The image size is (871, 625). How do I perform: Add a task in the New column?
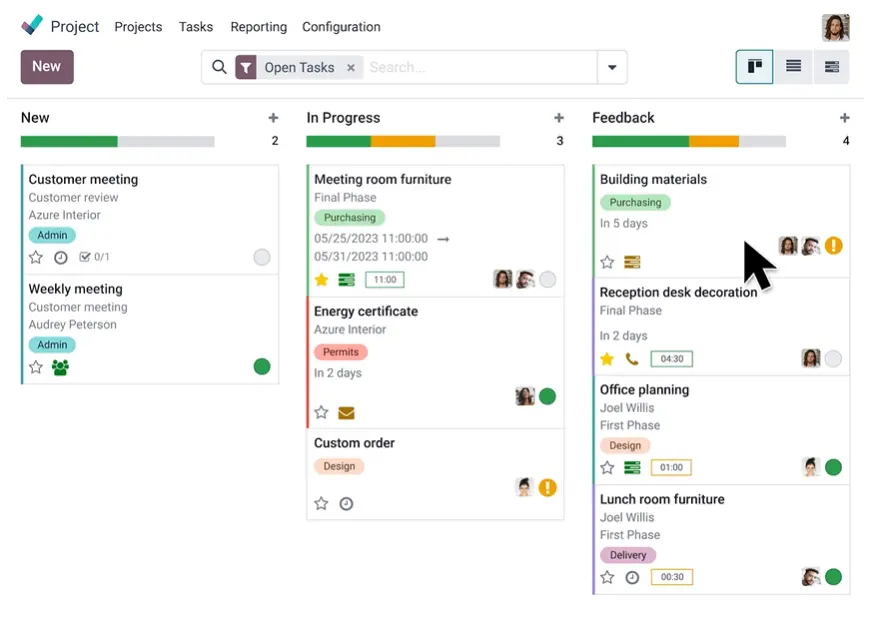point(273,118)
